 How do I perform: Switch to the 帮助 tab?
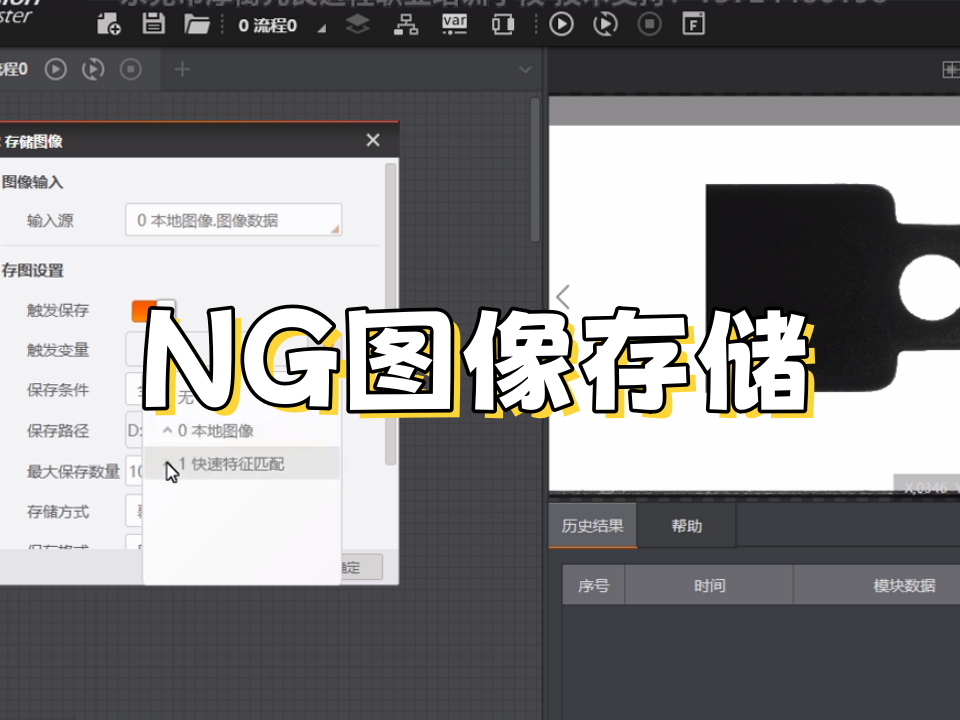(x=686, y=526)
